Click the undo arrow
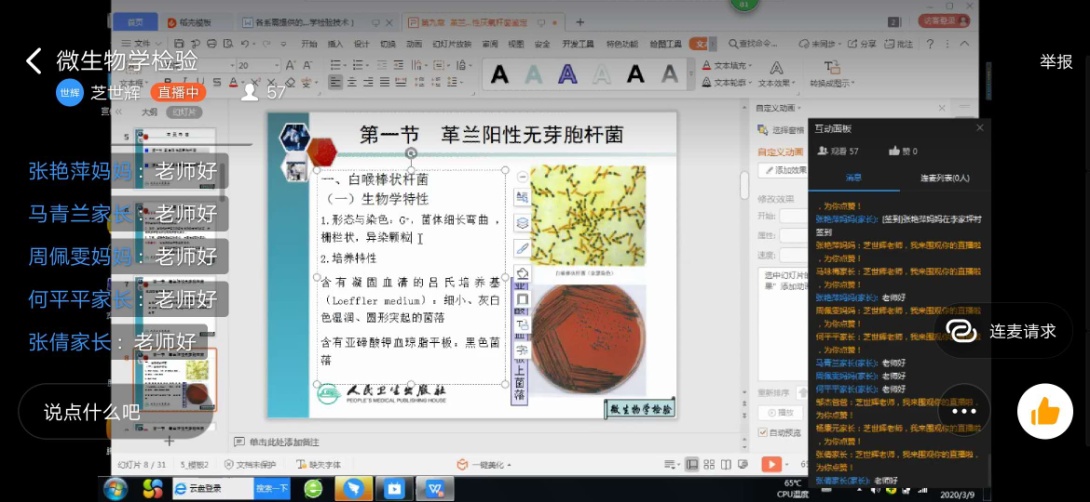Viewport: 1090px width, 502px height. click(x=245, y=43)
